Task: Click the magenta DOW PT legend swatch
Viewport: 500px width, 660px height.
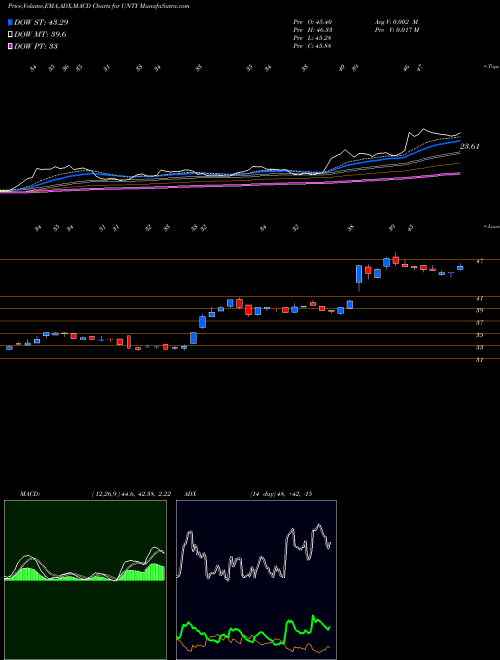Action: click(11, 46)
